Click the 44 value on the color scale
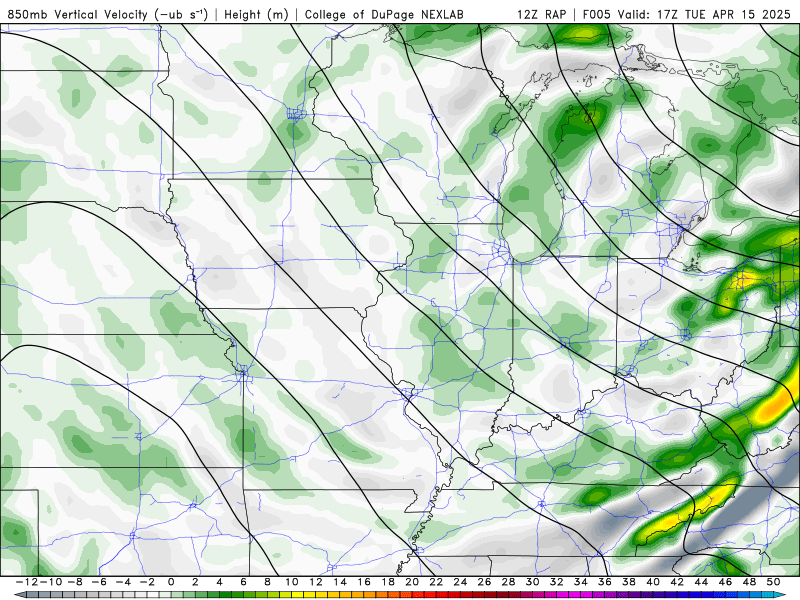 click(701, 582)
